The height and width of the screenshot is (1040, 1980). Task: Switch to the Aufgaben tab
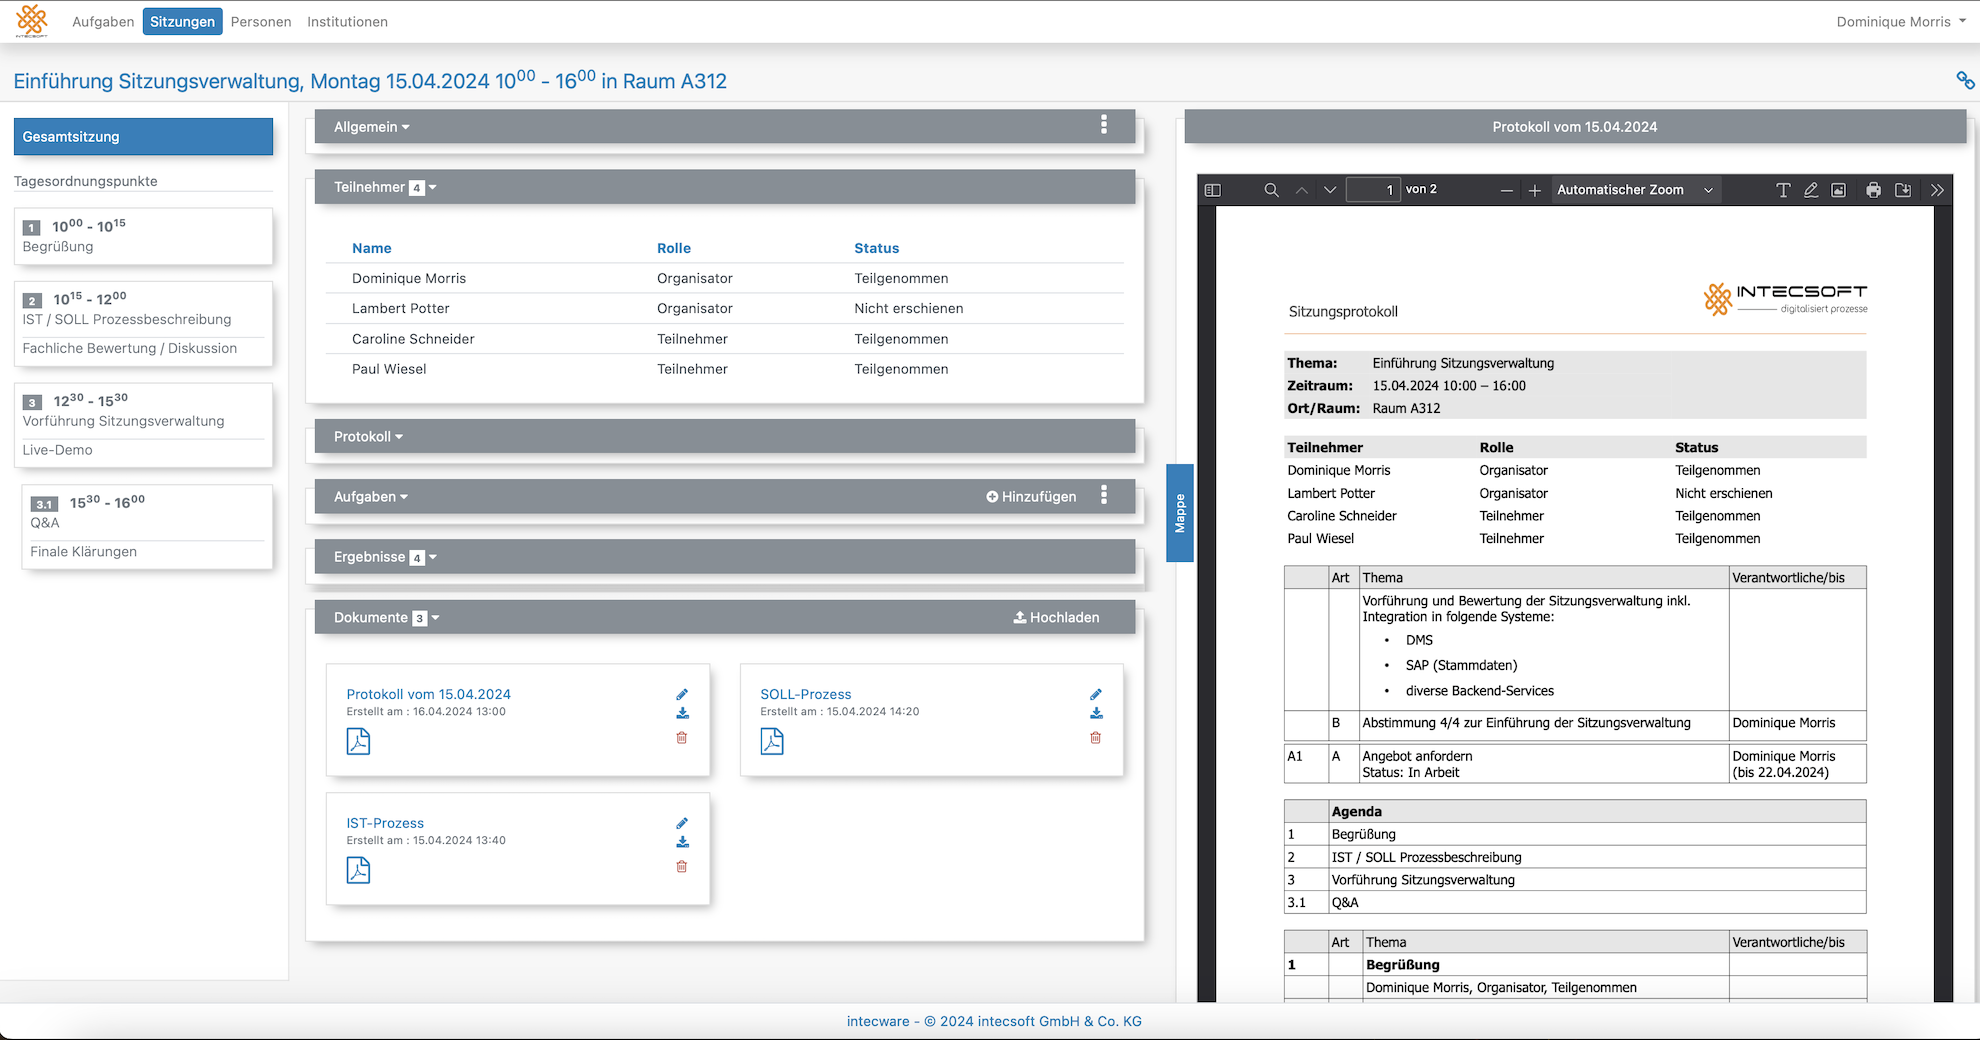point(103,22)
